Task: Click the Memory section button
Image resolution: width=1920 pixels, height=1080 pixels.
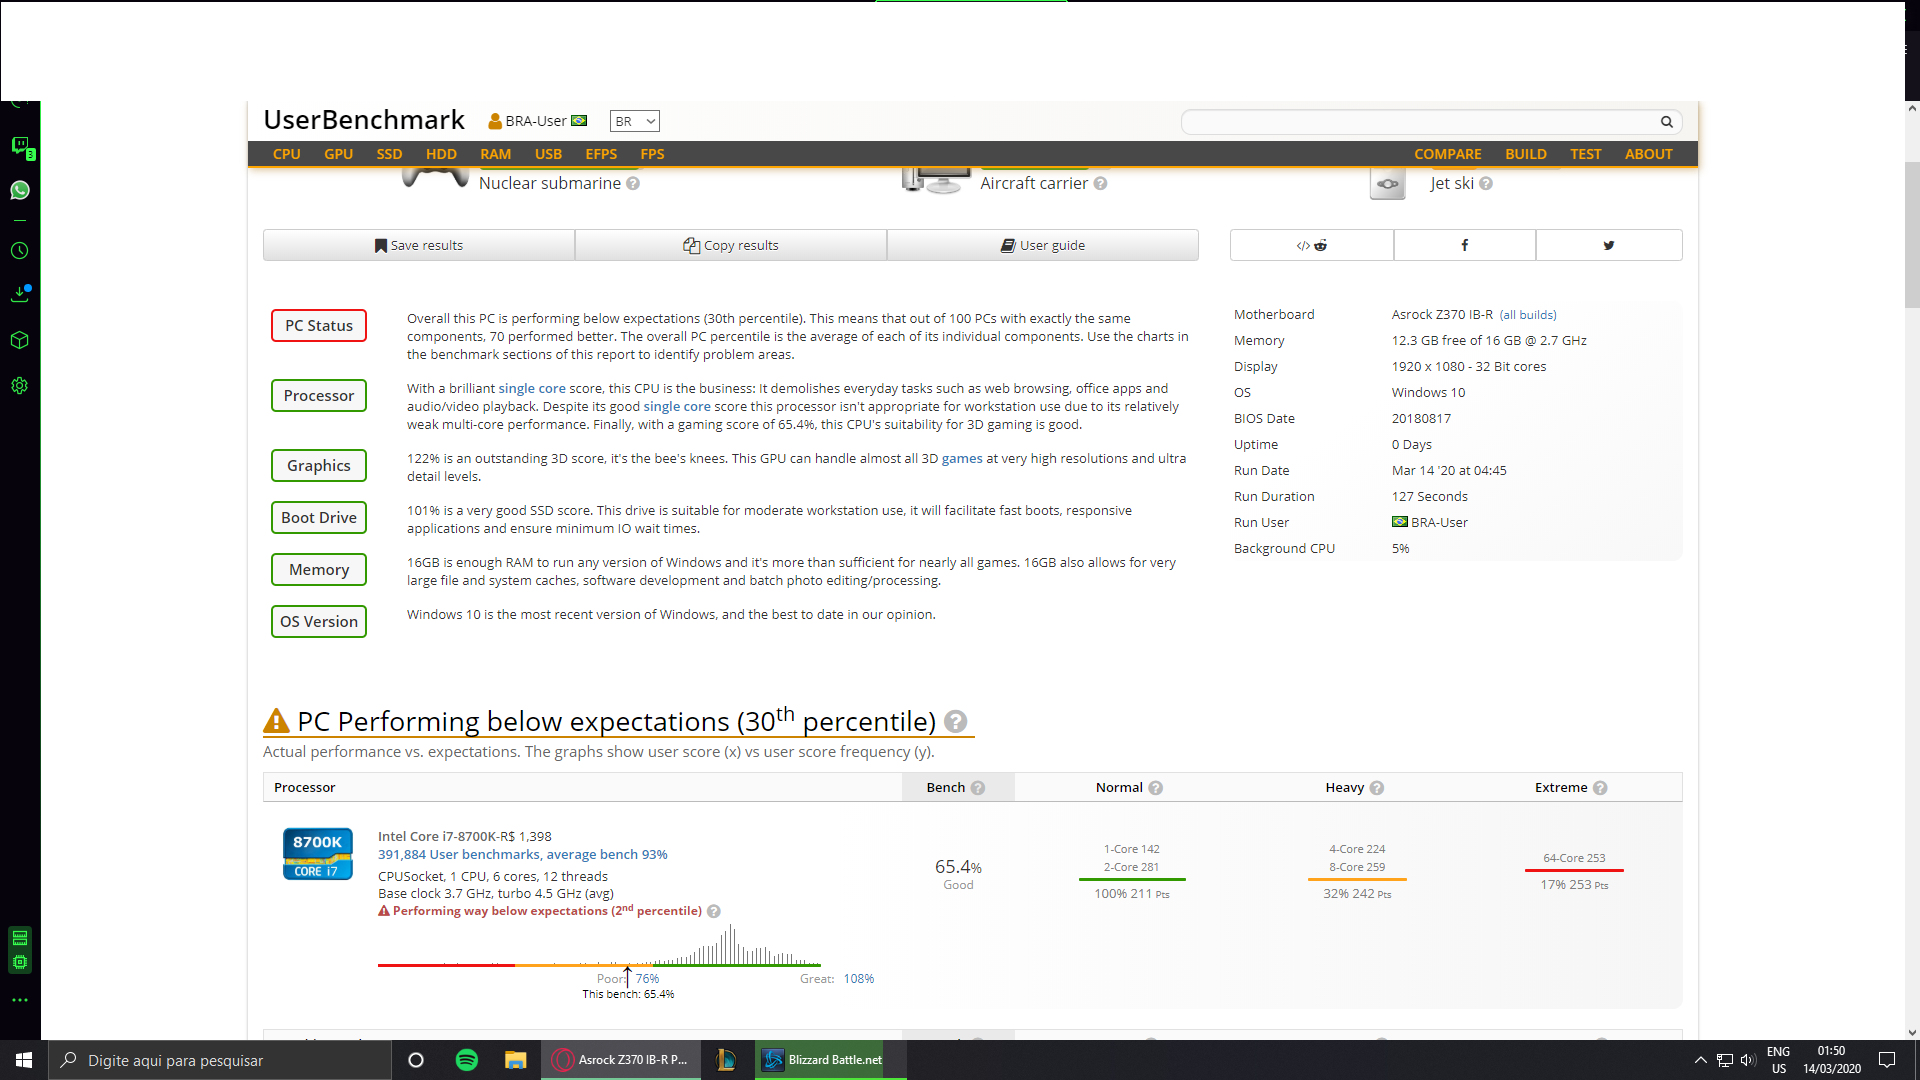Action: coord(319,570)
